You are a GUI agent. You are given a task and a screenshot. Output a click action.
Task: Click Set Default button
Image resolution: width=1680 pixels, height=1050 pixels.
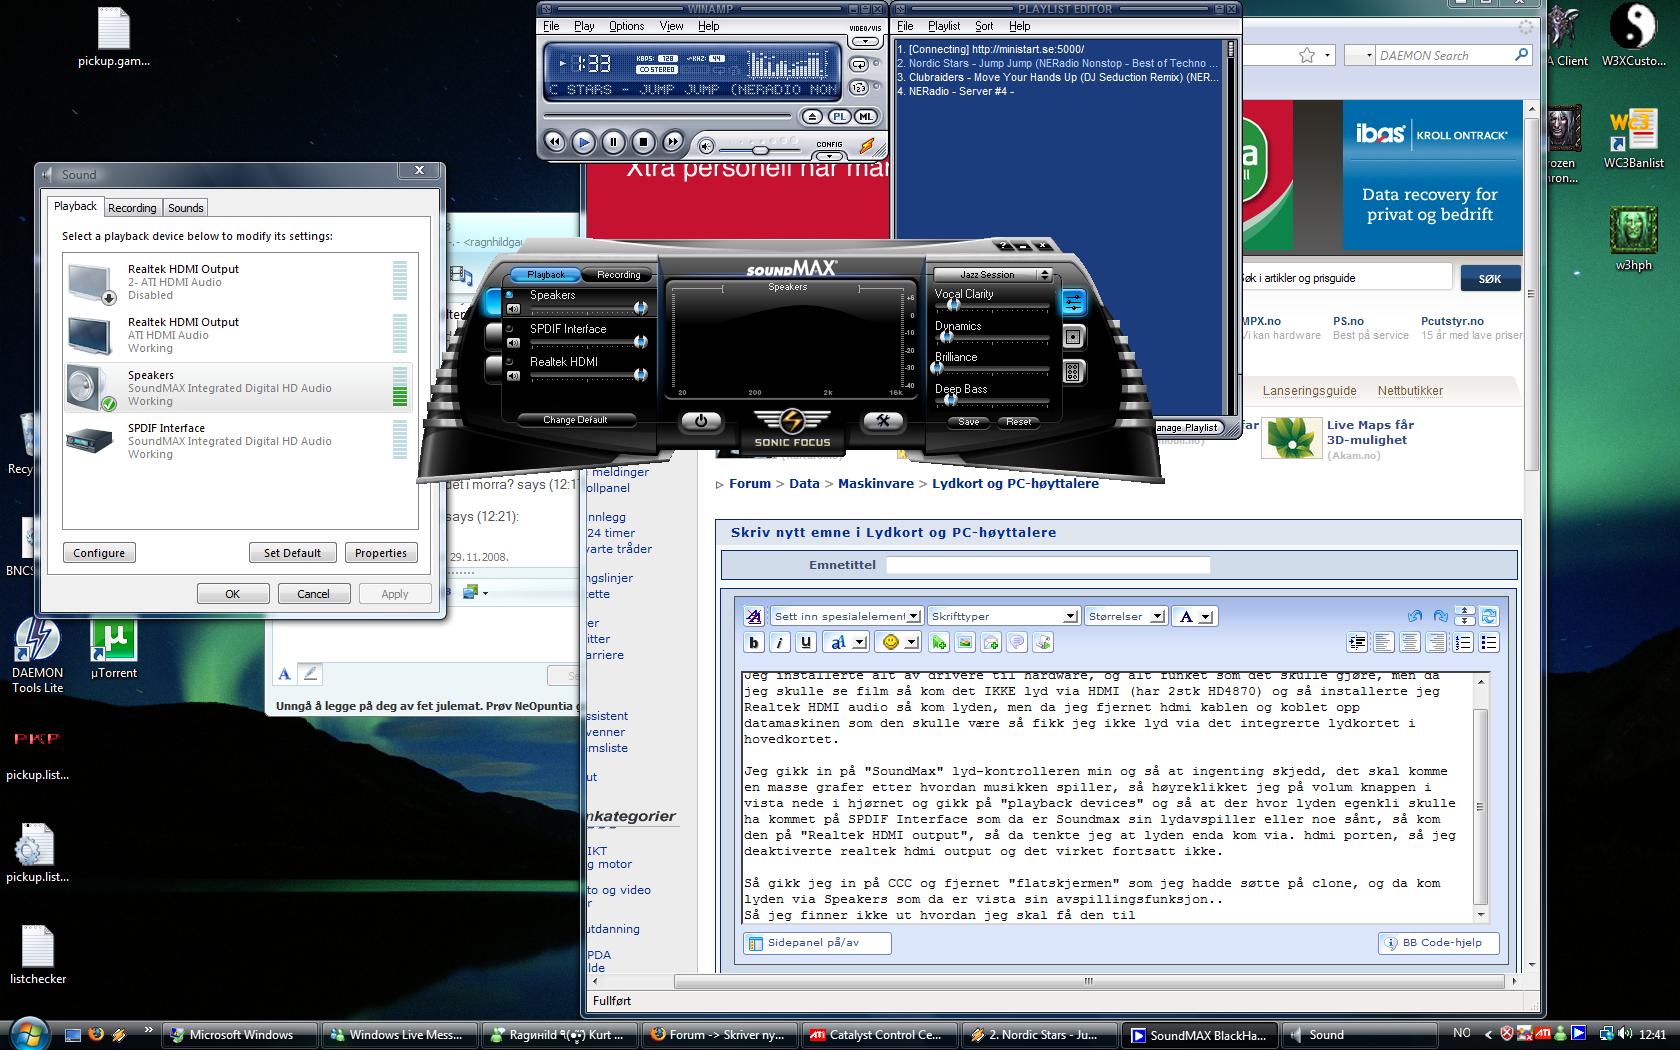point(292,553)
